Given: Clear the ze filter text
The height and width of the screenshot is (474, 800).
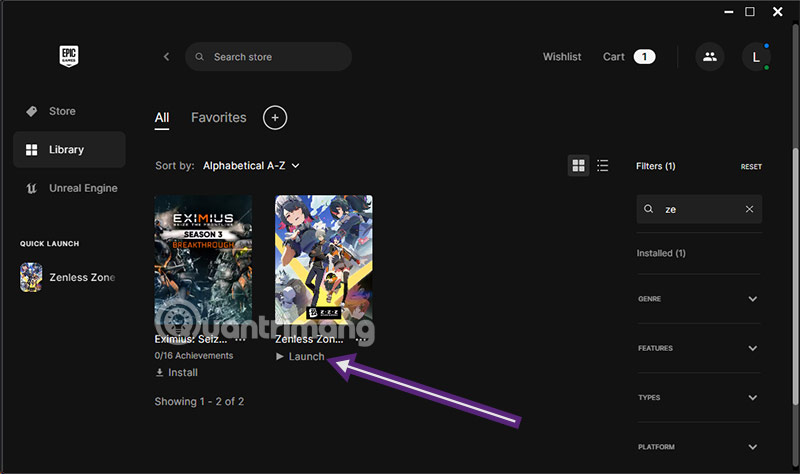Looking at the screenshot, I should [749, 209].
